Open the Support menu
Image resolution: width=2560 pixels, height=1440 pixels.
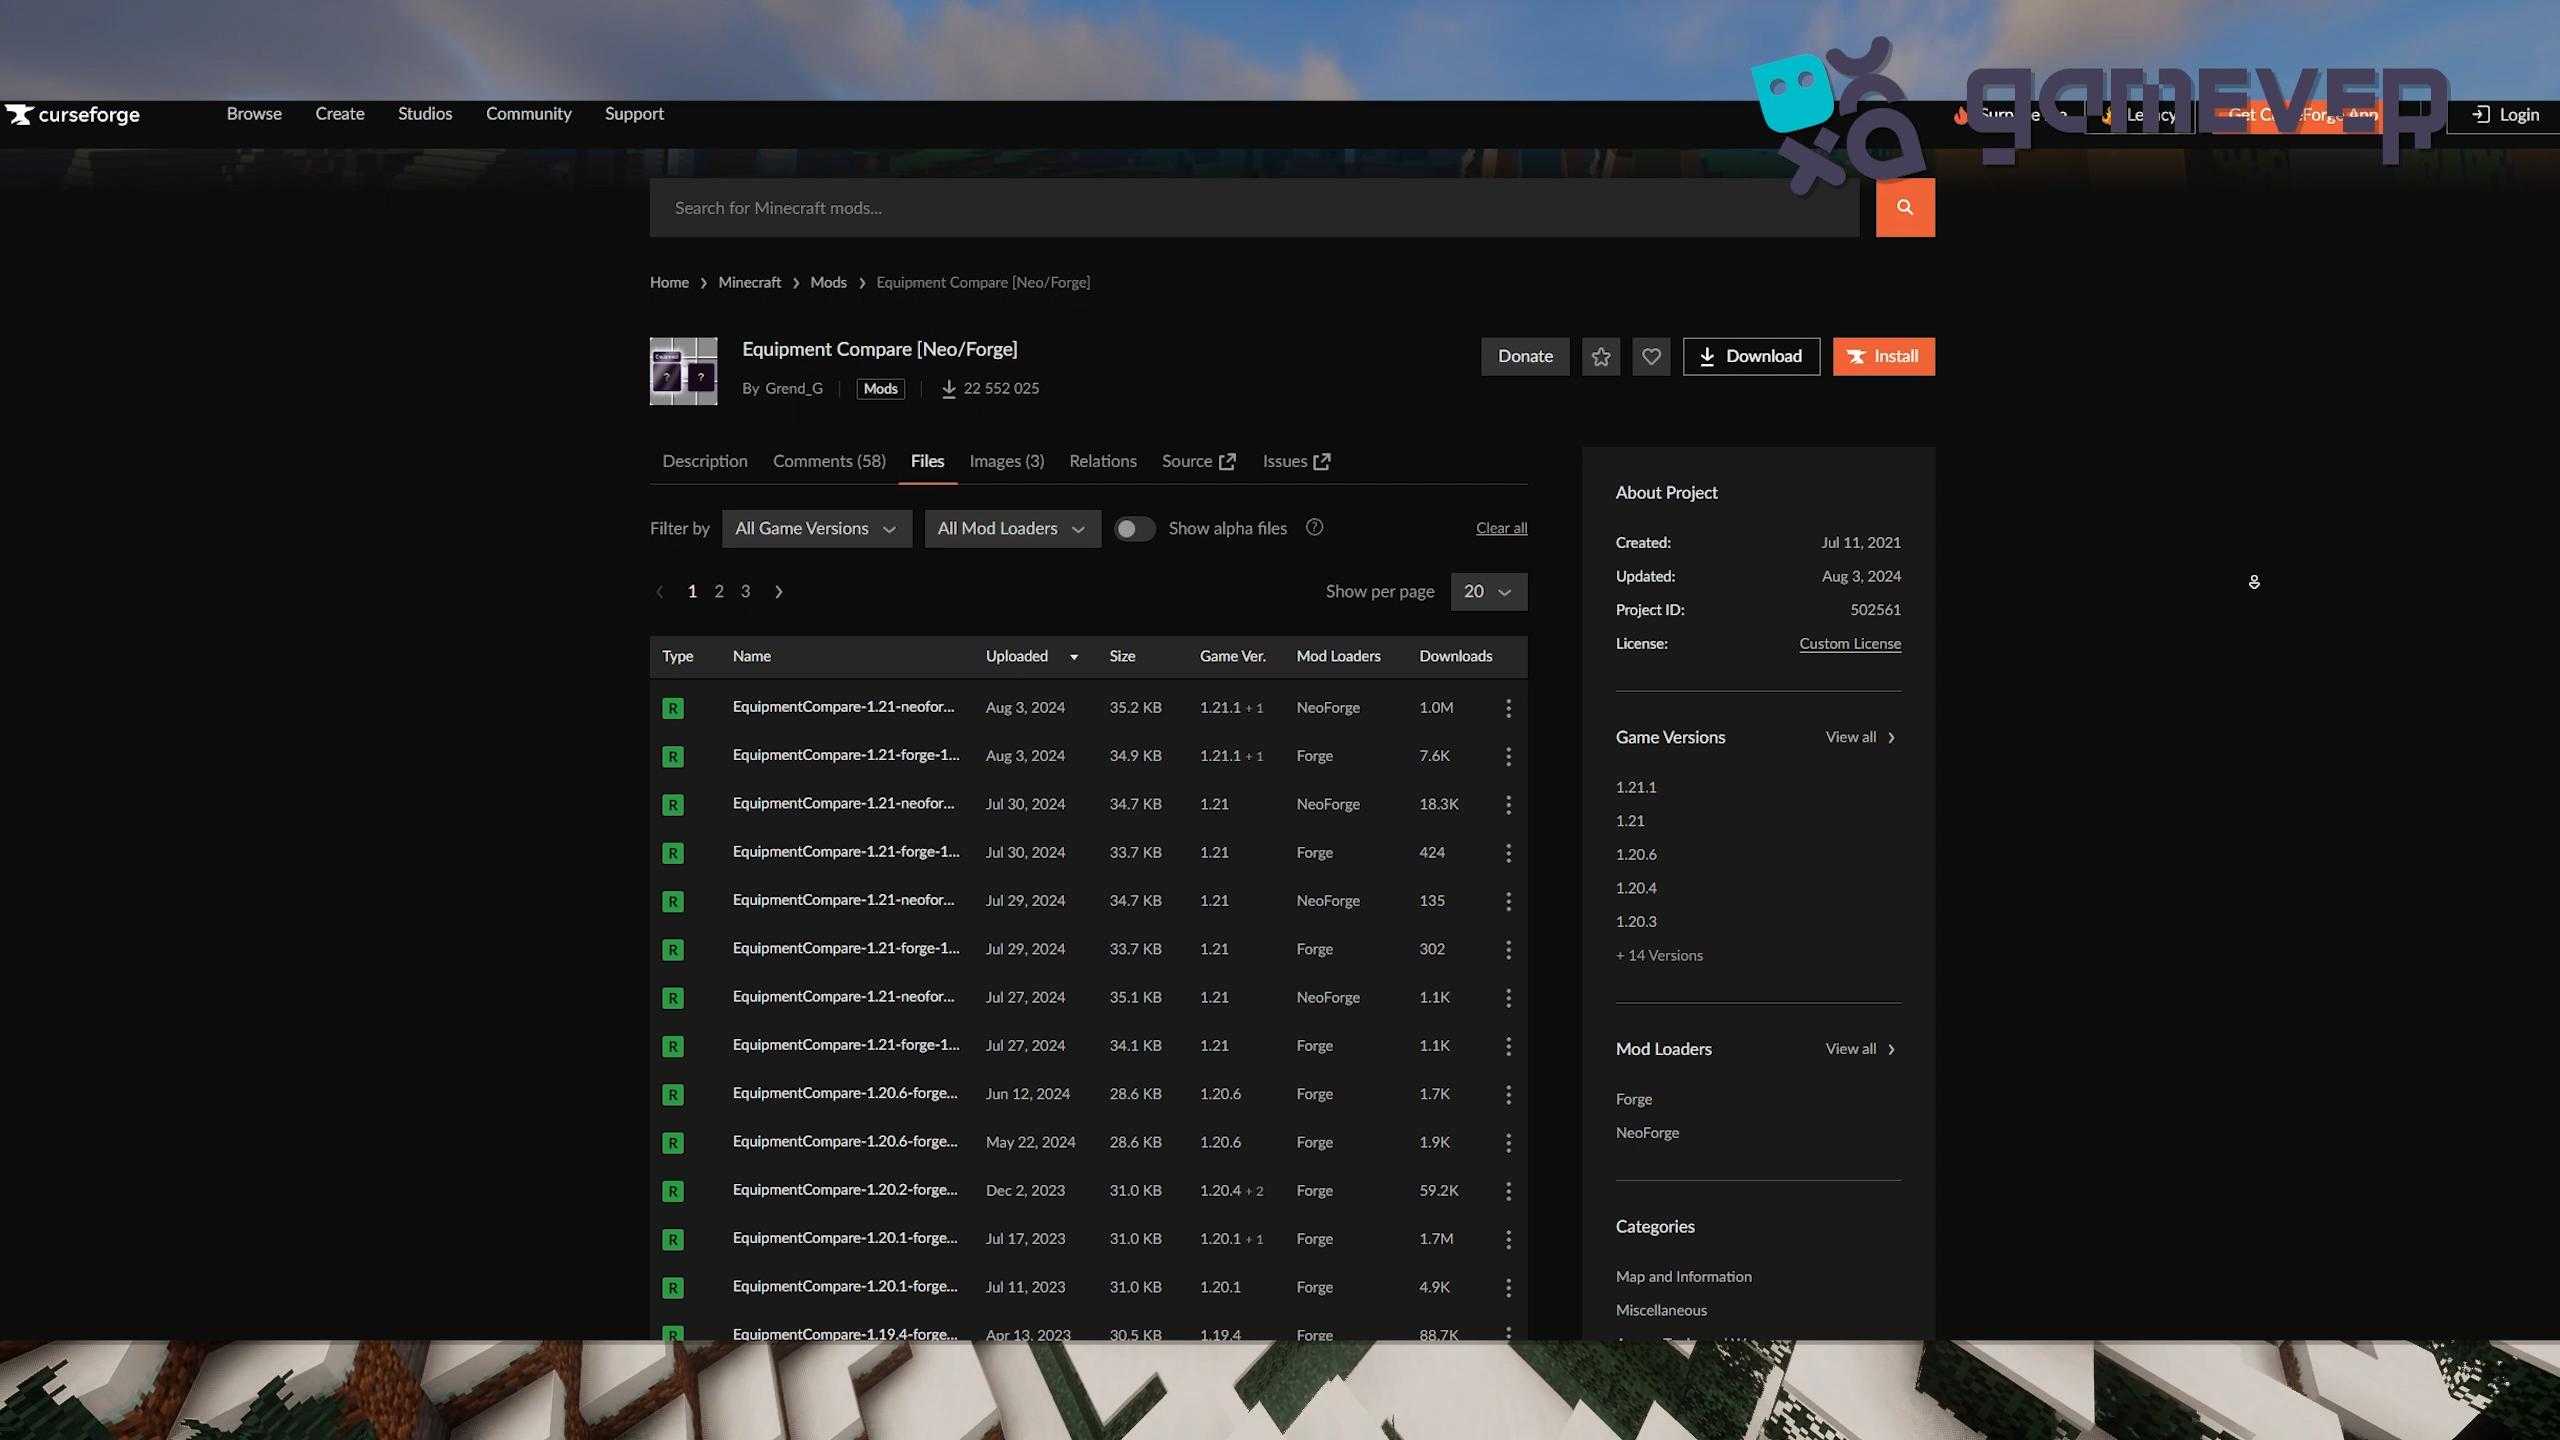click(634, 114)
